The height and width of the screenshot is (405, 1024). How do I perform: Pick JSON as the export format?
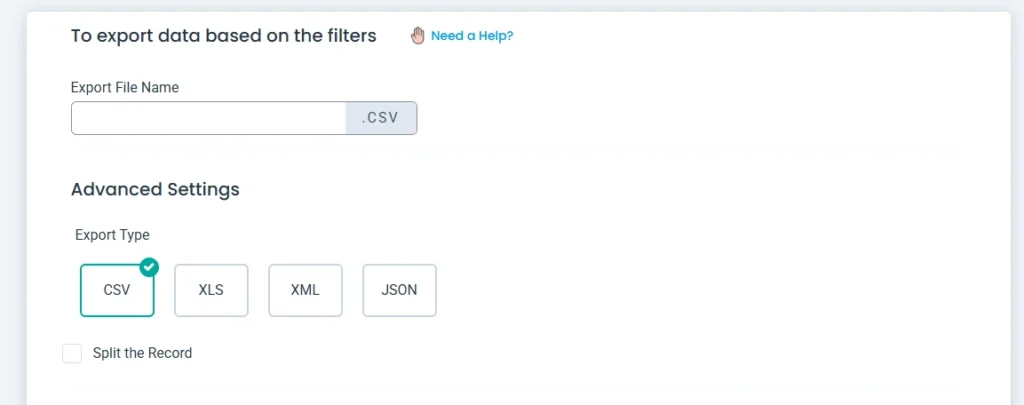tap(399, 291)
